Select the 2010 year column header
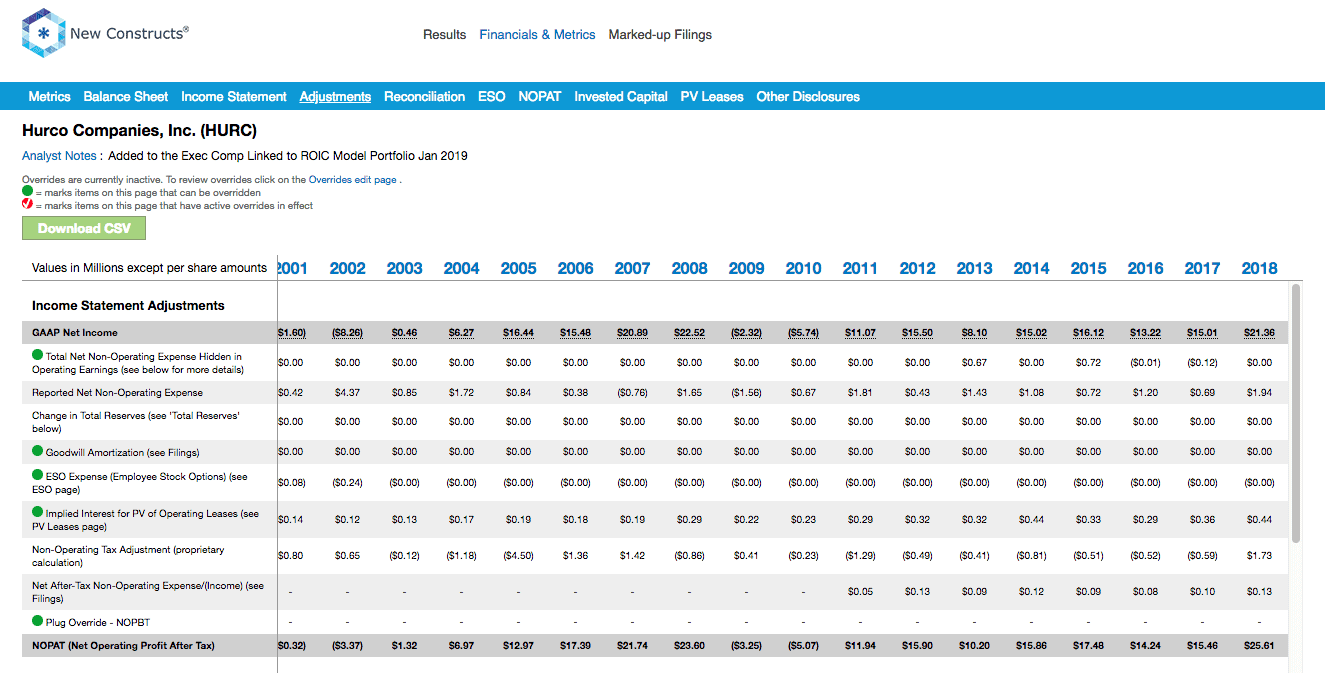 803,268
